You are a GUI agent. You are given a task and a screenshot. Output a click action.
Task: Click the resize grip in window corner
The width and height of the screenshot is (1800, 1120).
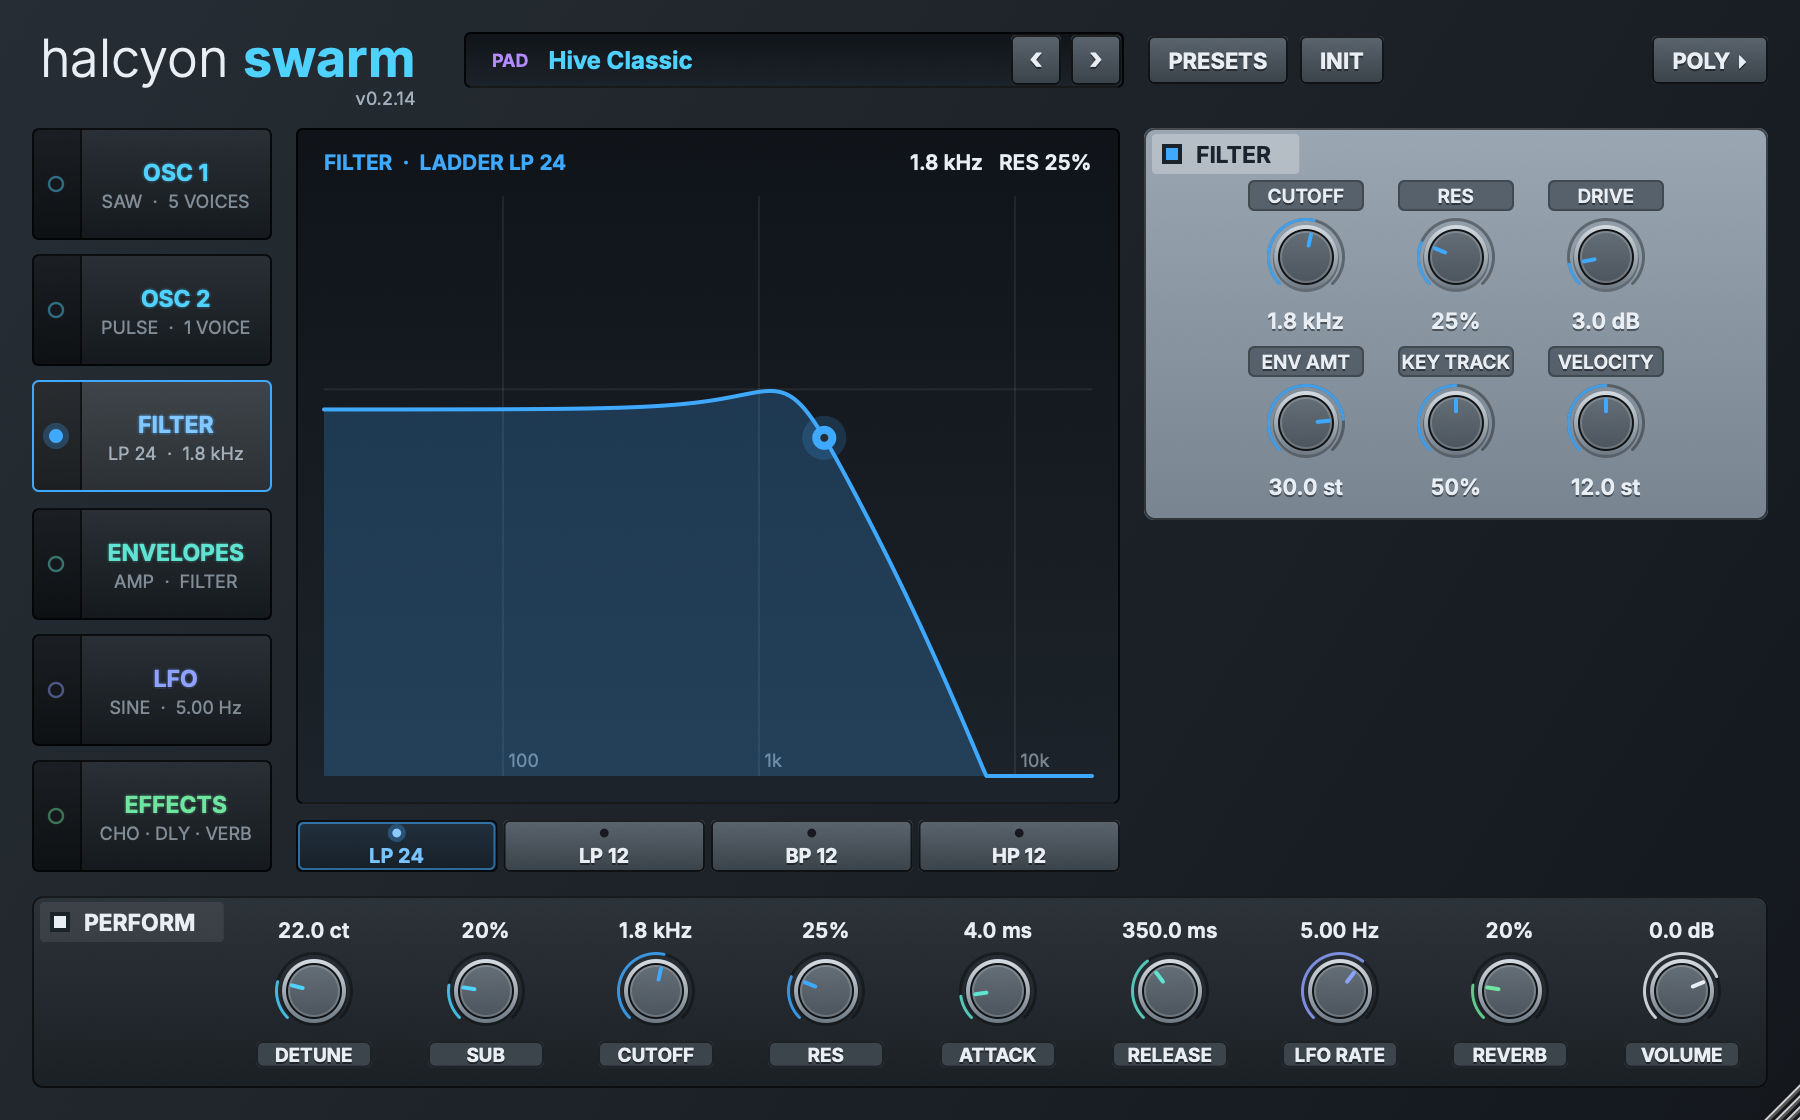[x=1784, y=1104]
